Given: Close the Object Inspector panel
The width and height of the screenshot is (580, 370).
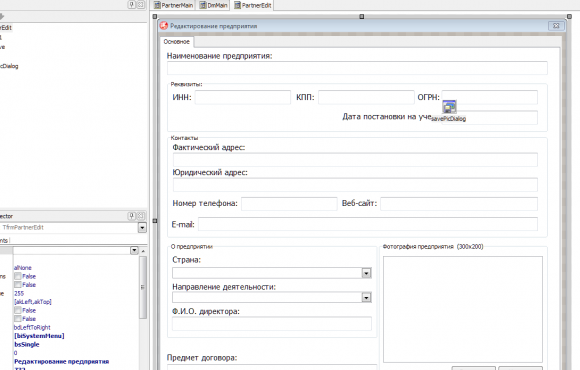Looking at the screenshot, I should pyautogui.click(x=141, y=216).
